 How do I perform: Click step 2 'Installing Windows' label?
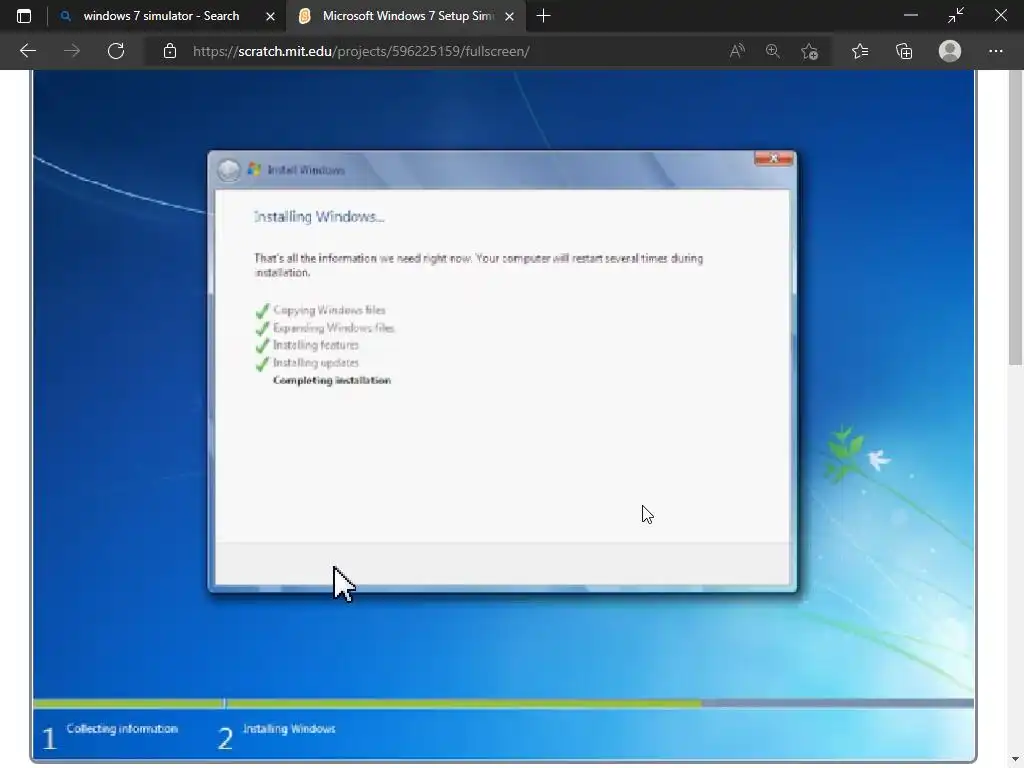pyautogui.click(x=289, y=729)
